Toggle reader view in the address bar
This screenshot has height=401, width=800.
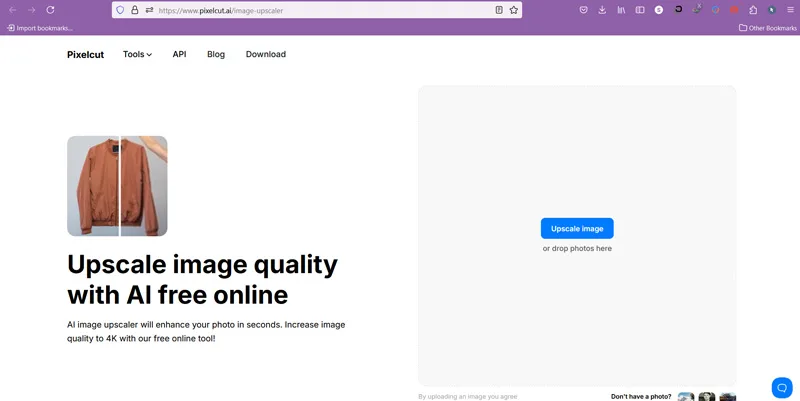[499, 10]
